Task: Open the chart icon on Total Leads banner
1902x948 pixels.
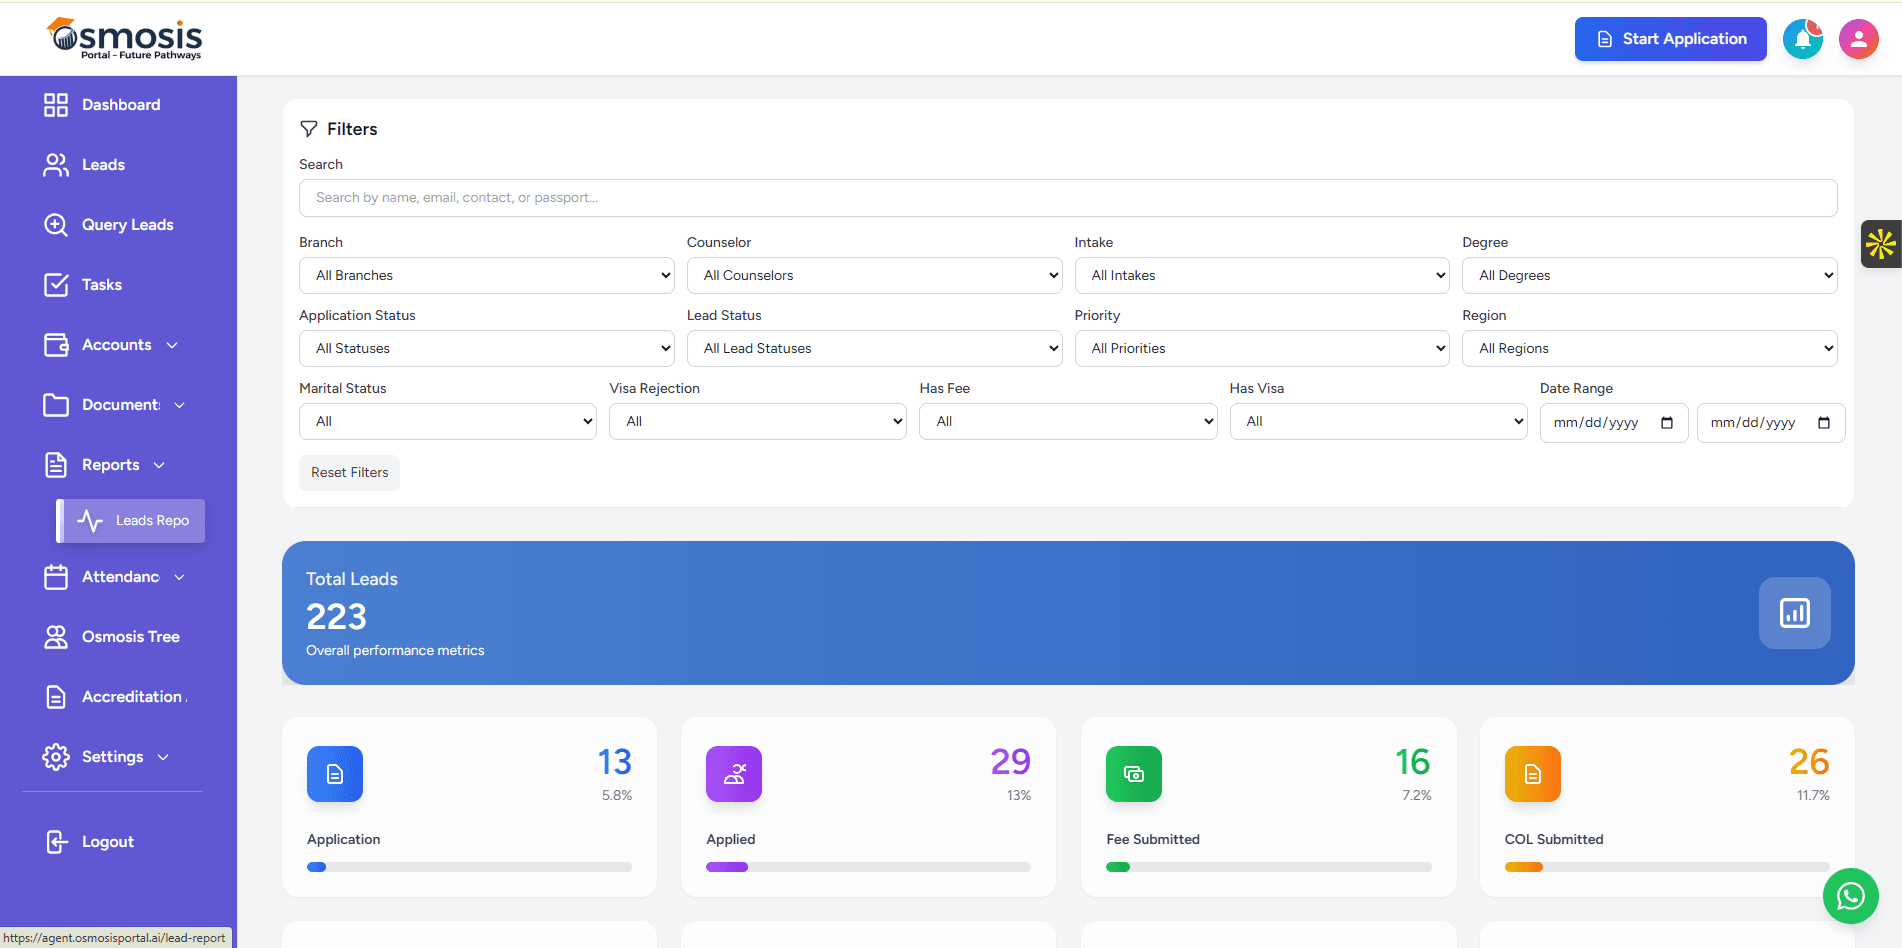Action: pos(1794,613)
